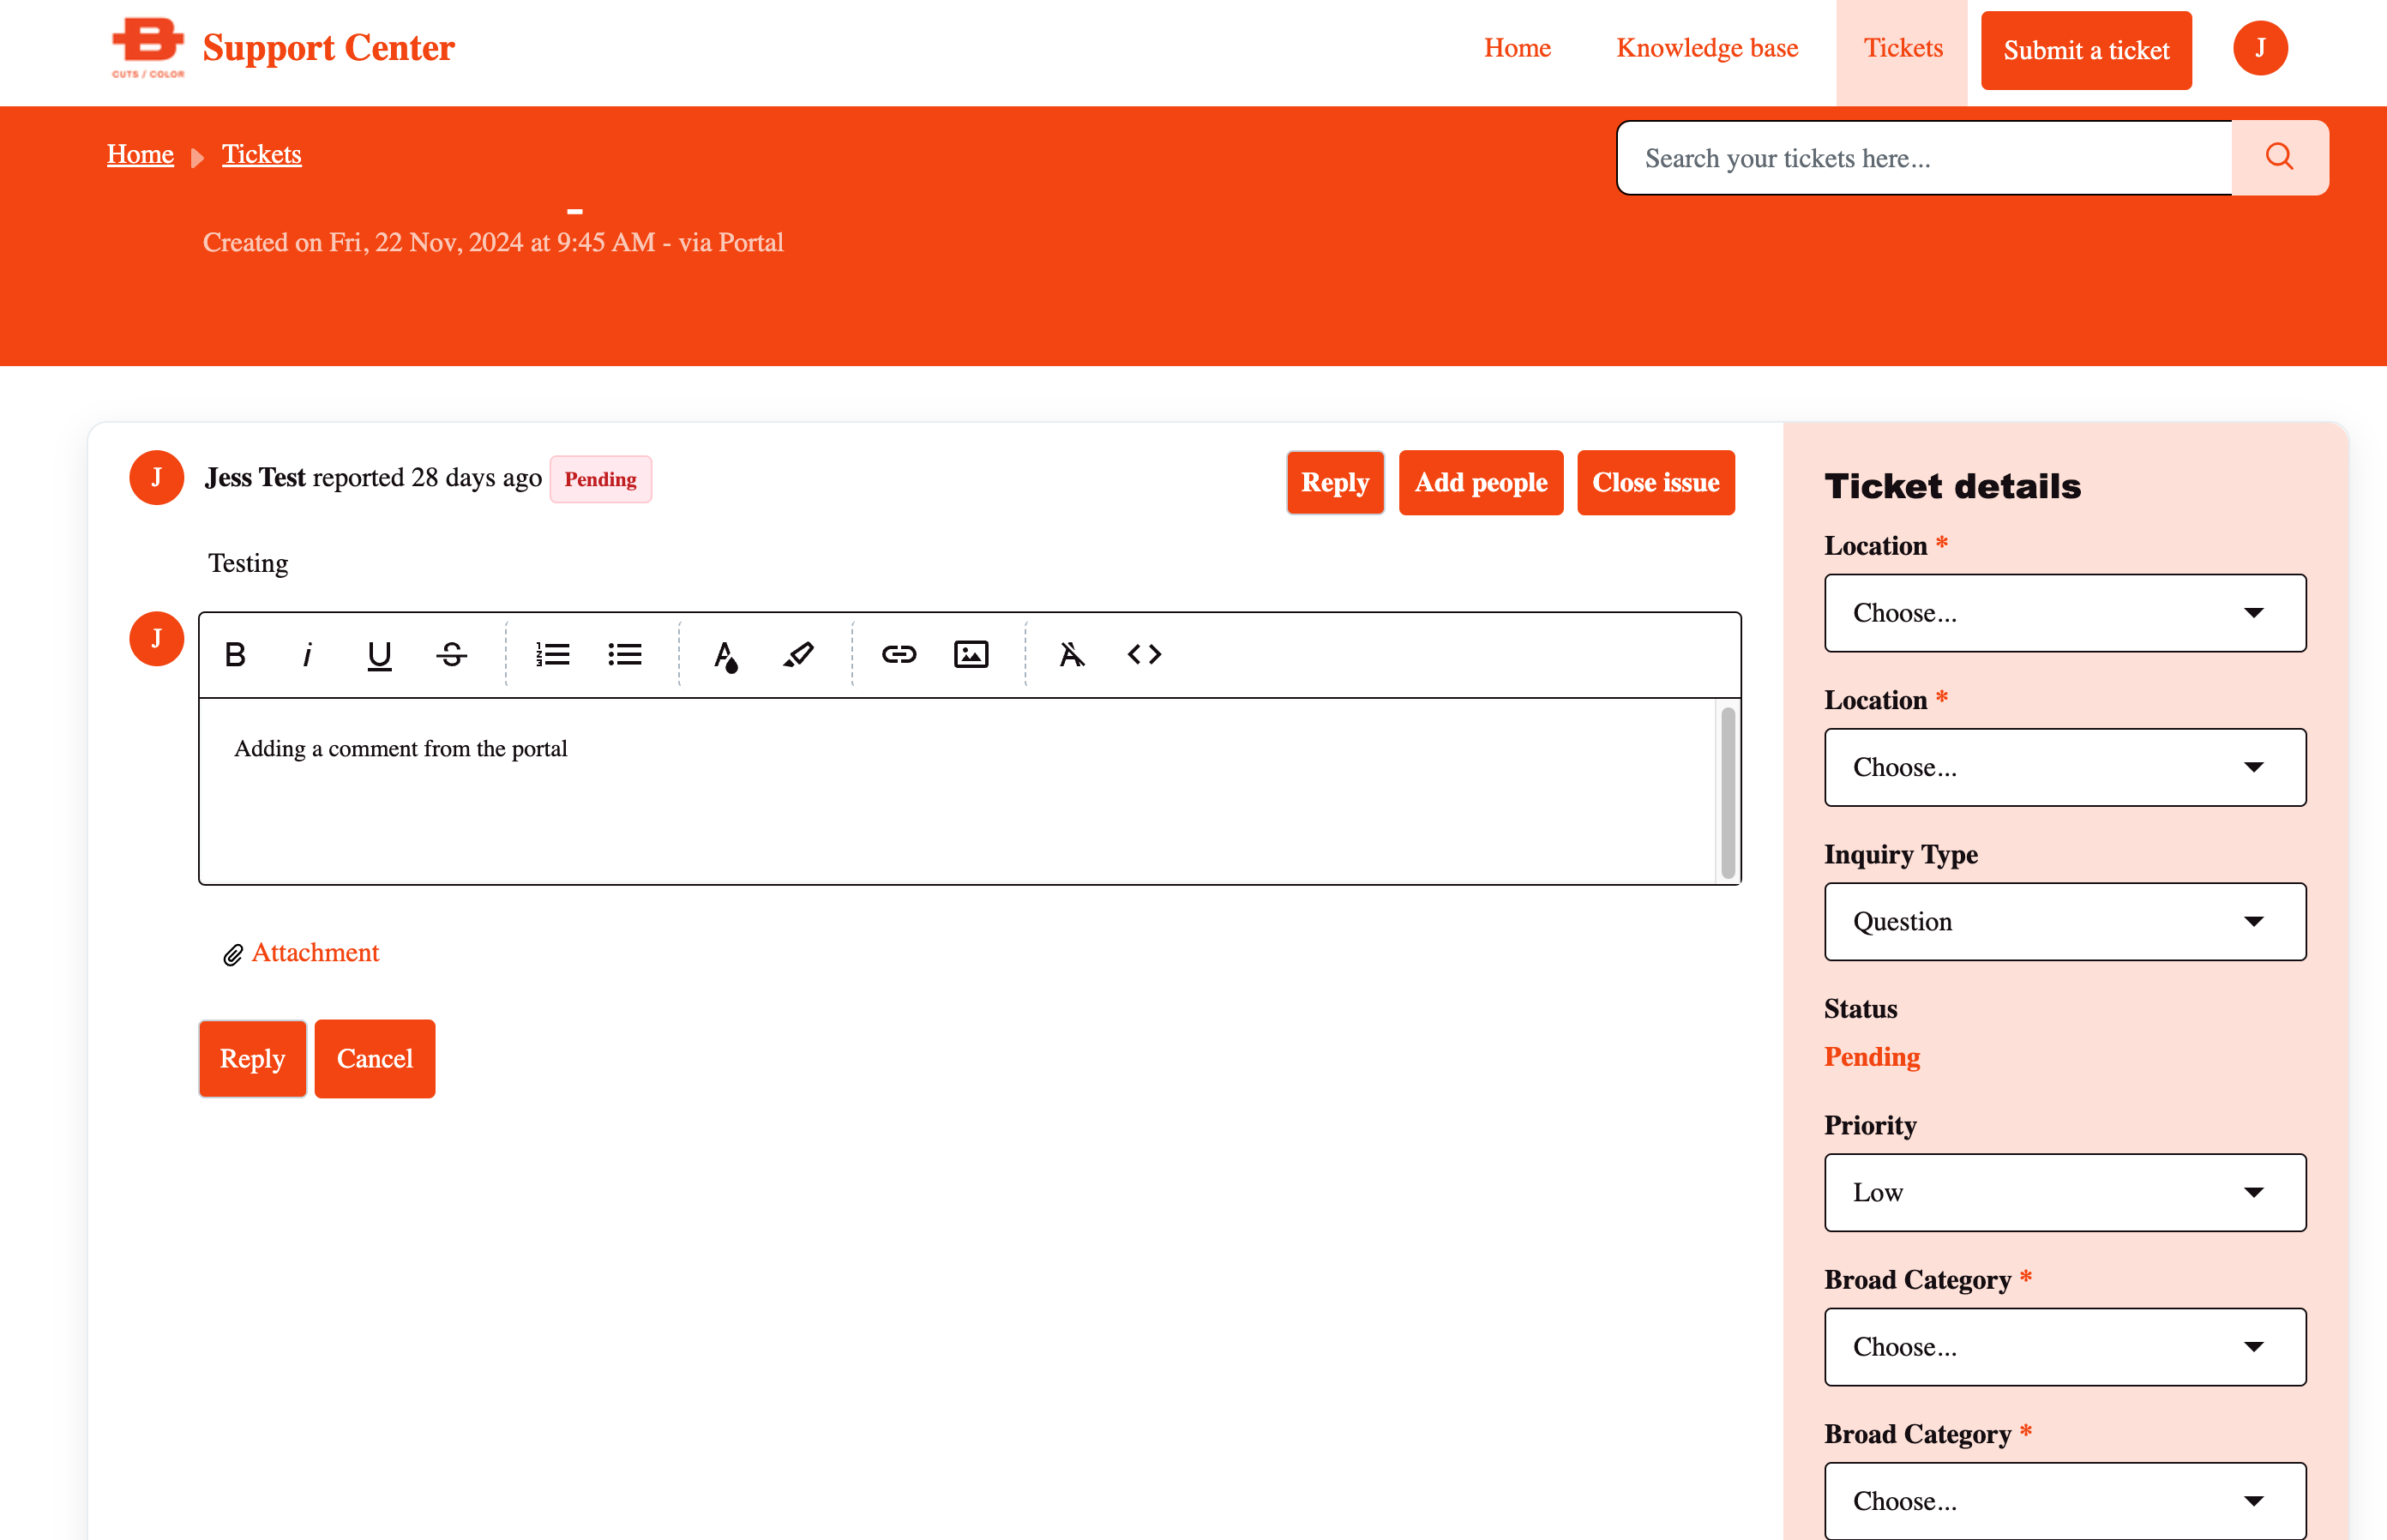Viewport: 2387px width, 1540px height.
Task: Click the Close issue button
Action: coord(1655,482)
